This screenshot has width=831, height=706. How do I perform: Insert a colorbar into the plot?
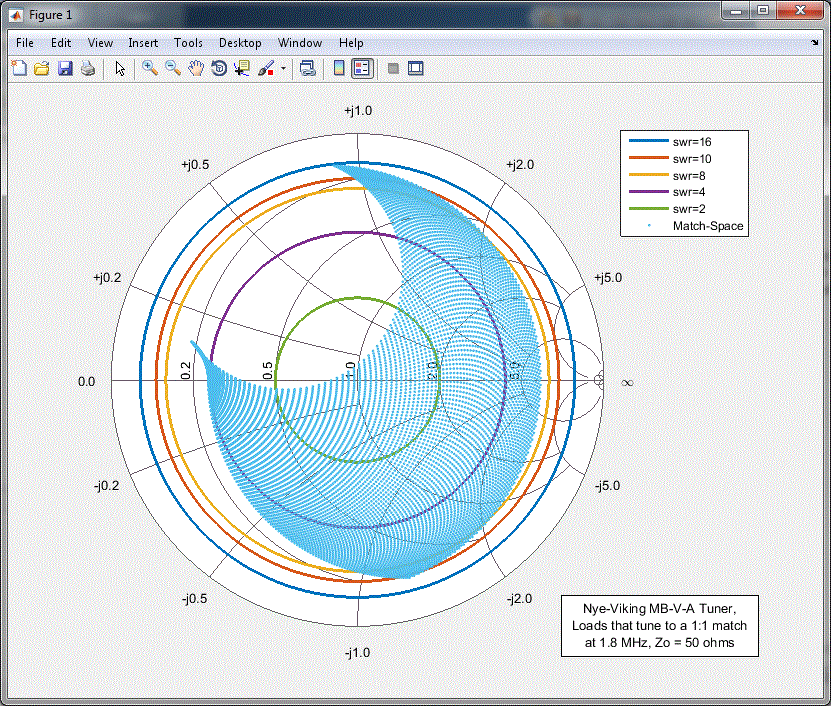pos(337,68)
